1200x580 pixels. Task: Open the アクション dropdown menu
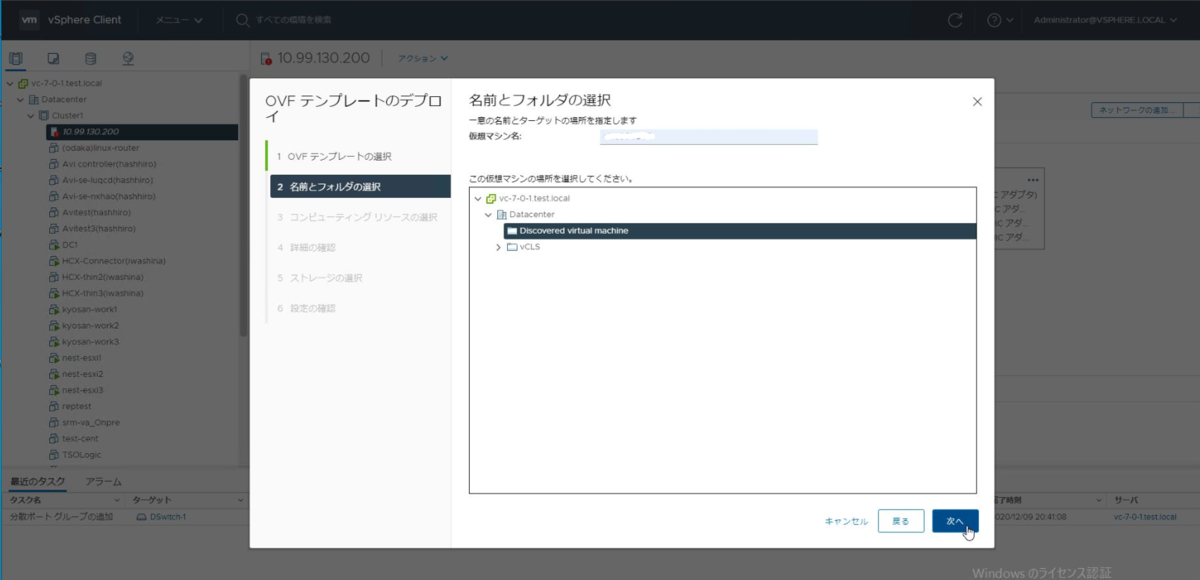click(423, 58)
